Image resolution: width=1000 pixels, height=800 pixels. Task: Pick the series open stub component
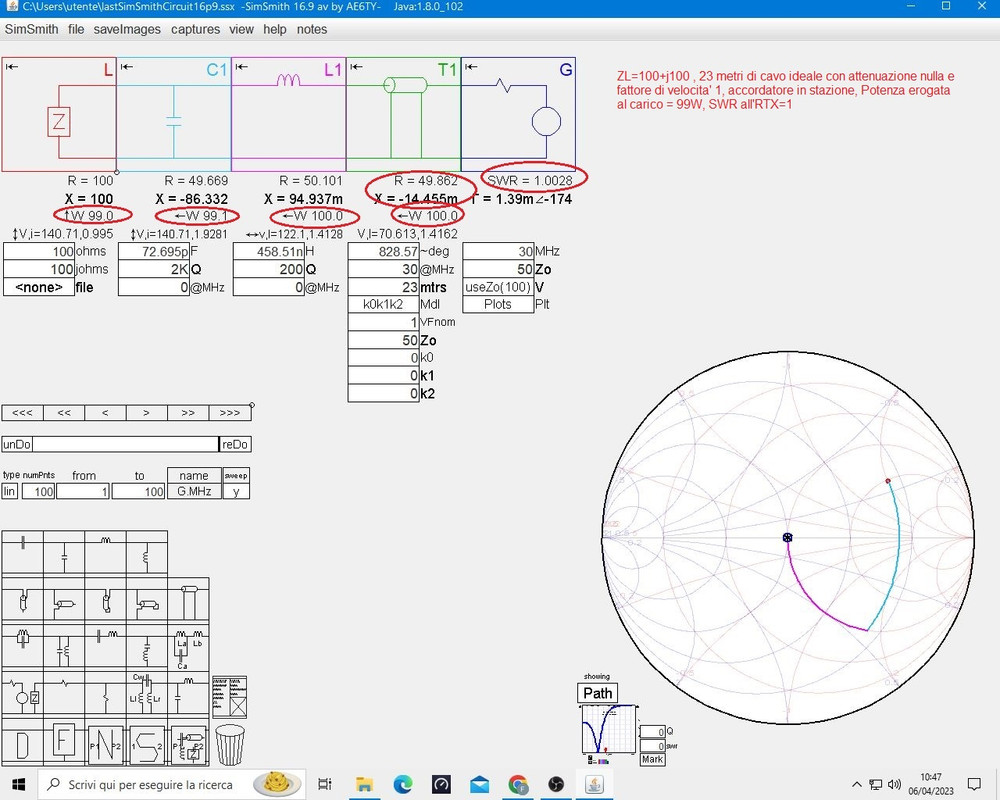pos(23,600)
